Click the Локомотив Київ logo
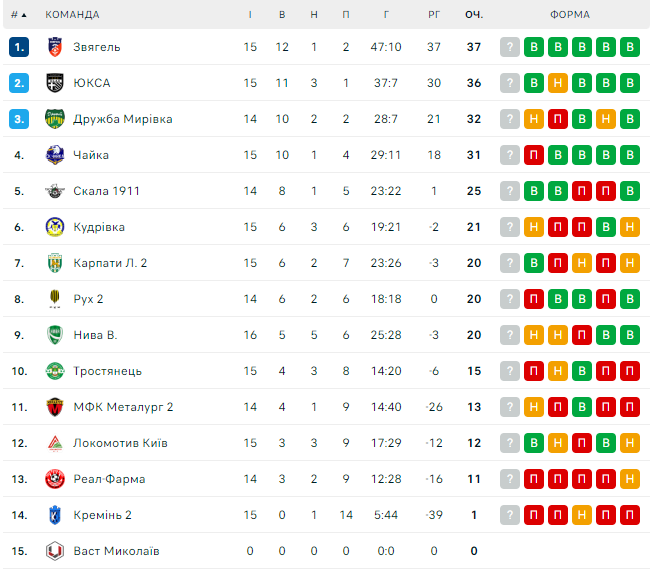The height and width of the screenshot is (571, 652). click(55, 443)
